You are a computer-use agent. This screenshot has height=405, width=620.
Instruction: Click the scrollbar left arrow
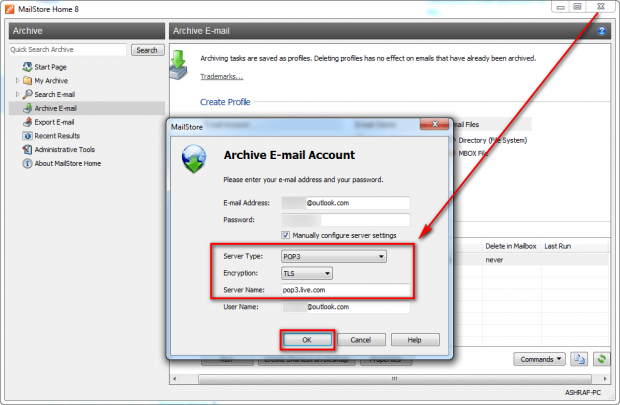pos(175,379)
